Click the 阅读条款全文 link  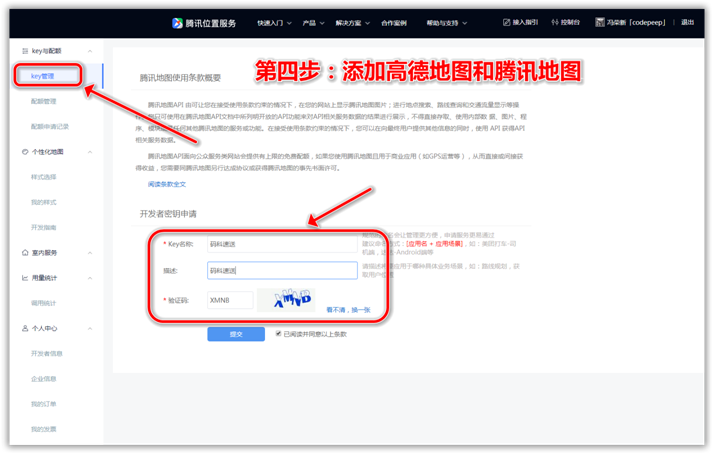click(167, 184)
